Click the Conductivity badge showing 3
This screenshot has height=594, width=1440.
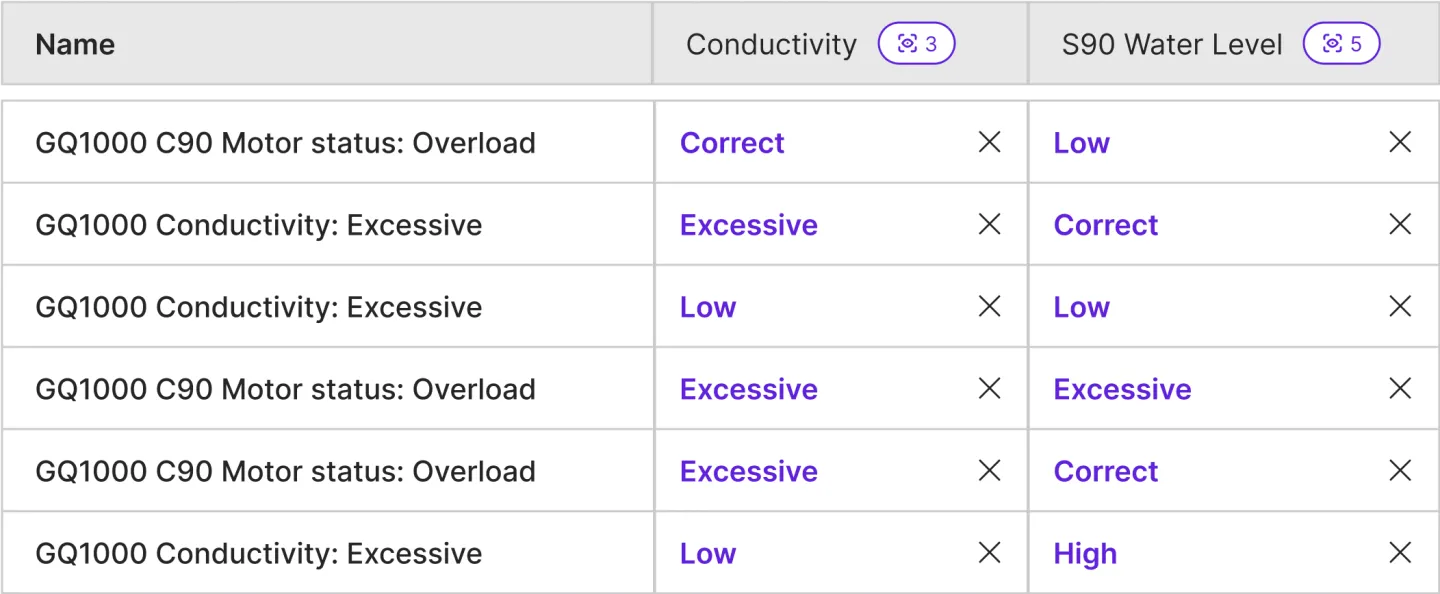click(x=916, y=44)
